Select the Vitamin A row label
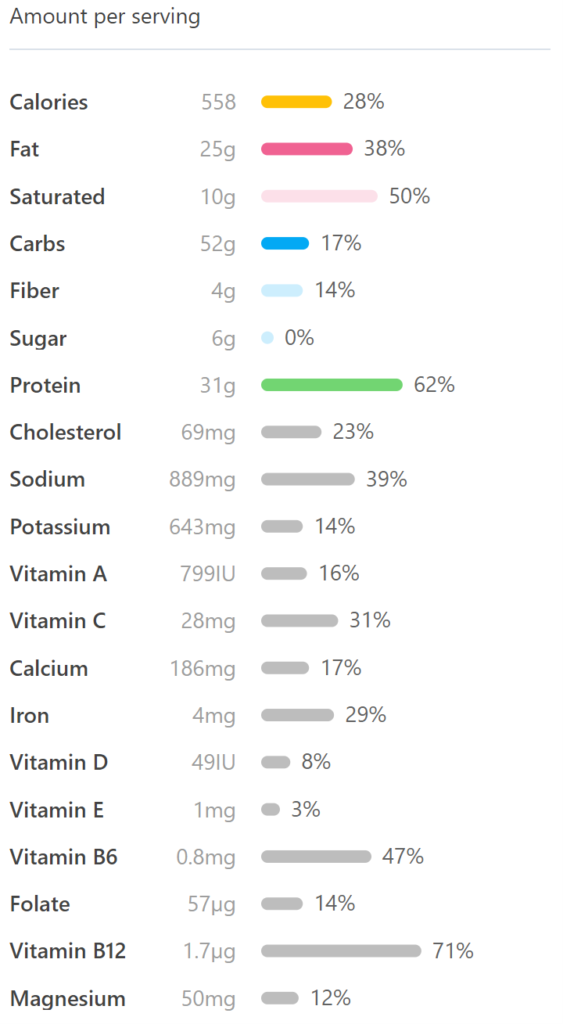Image resolution: width=563 pixels, height=1024 pixels. click(58, 573)
